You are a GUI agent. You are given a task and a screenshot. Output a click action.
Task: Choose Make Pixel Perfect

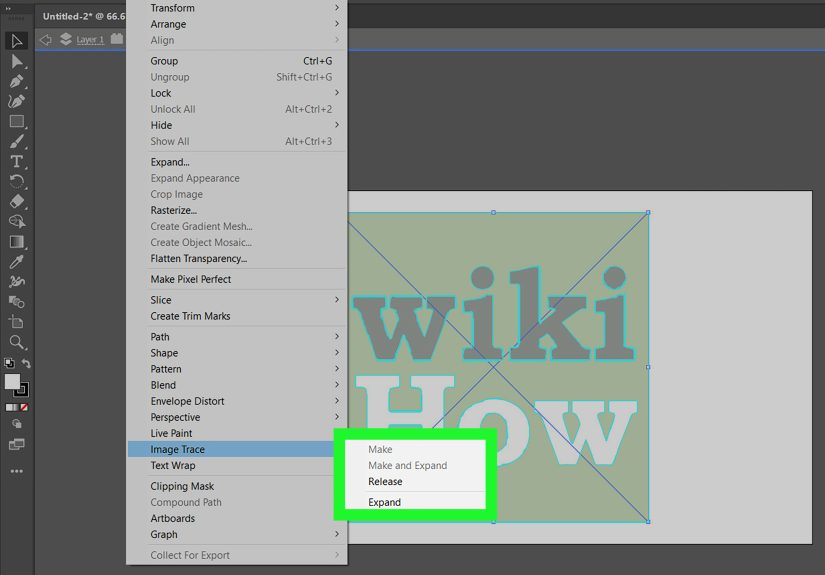click(x=237, y=279)
